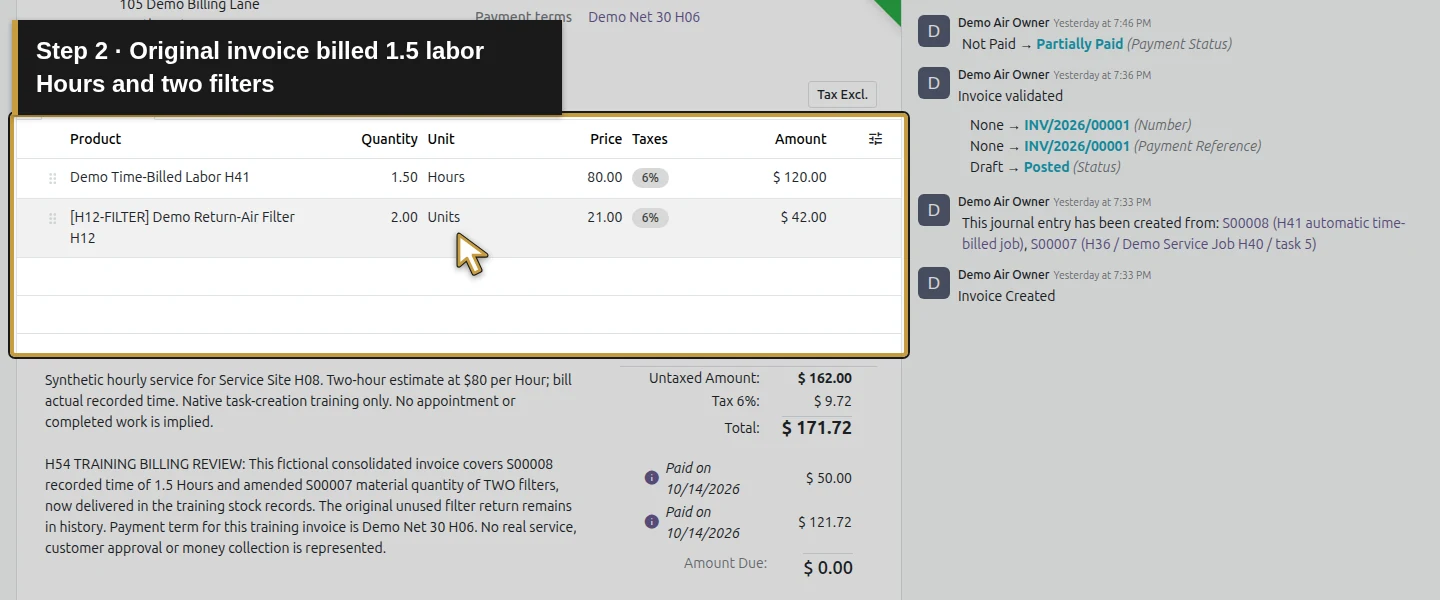This screenshot has height=600, width=1440.
Task: Click avatar on Partially Paid message
Action: coord(934,31)
